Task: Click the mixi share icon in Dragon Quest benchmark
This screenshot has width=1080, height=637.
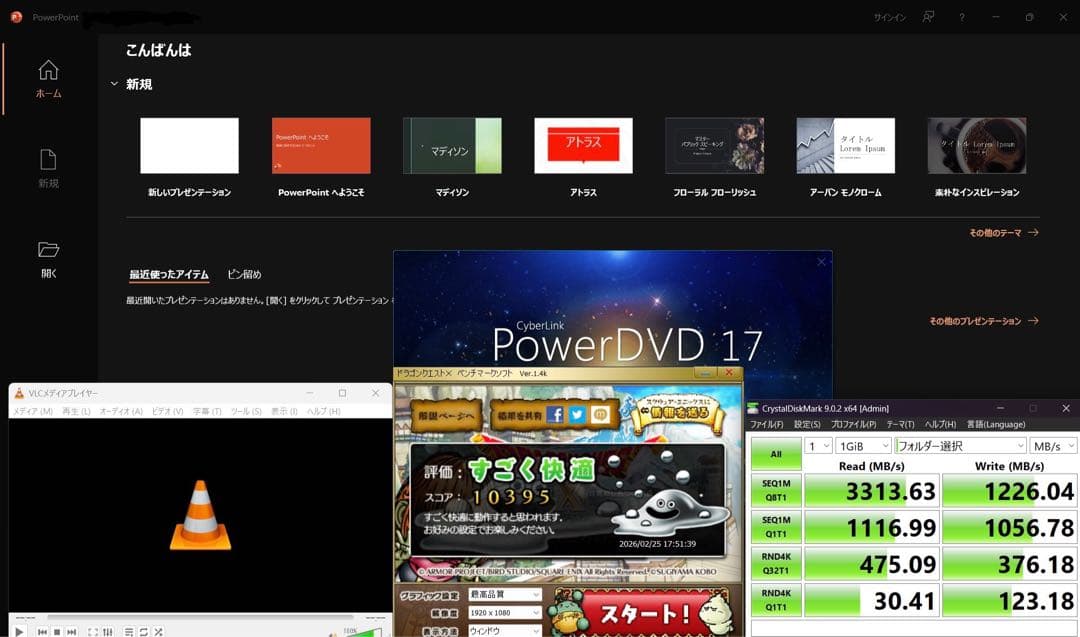Action: 600,415
